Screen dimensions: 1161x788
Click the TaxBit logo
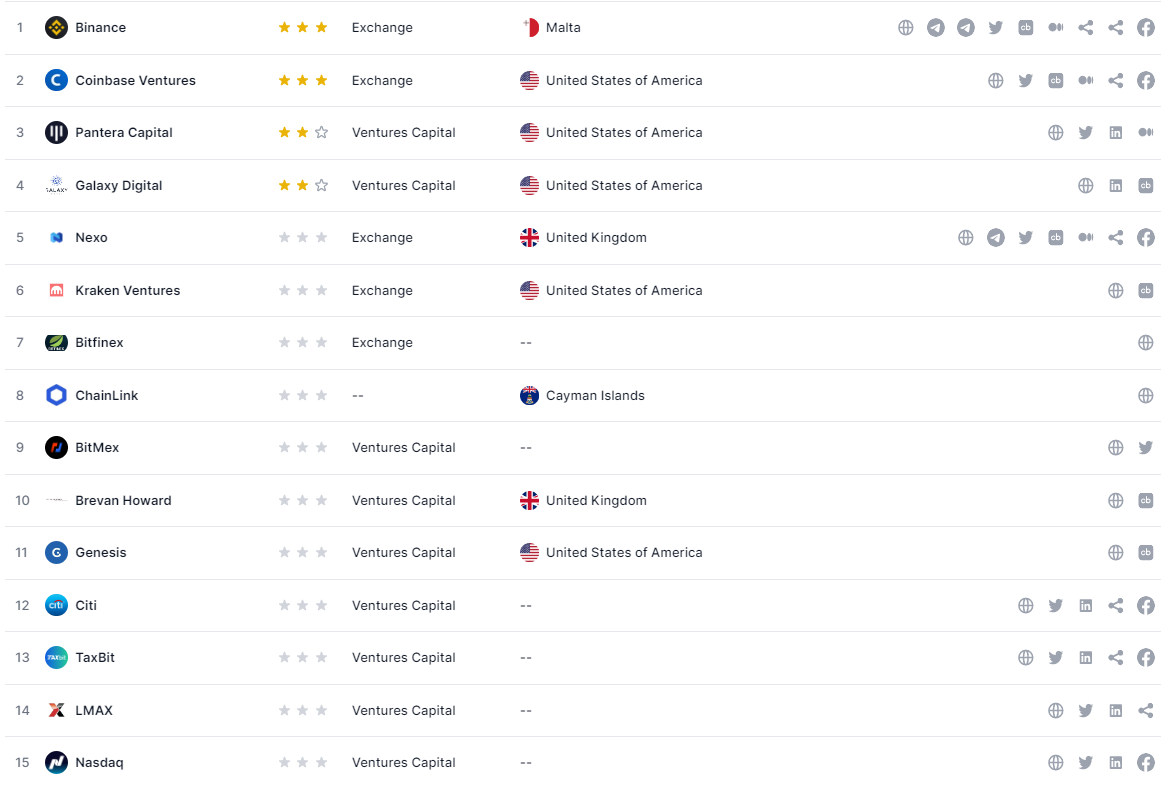click(x=56, y=657)
